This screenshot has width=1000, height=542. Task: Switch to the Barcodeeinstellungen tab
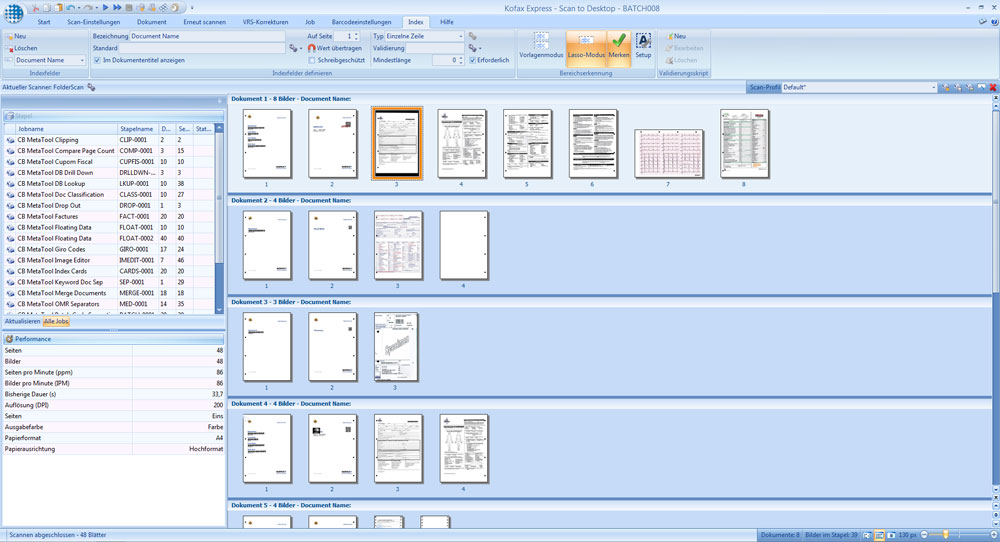360,21
